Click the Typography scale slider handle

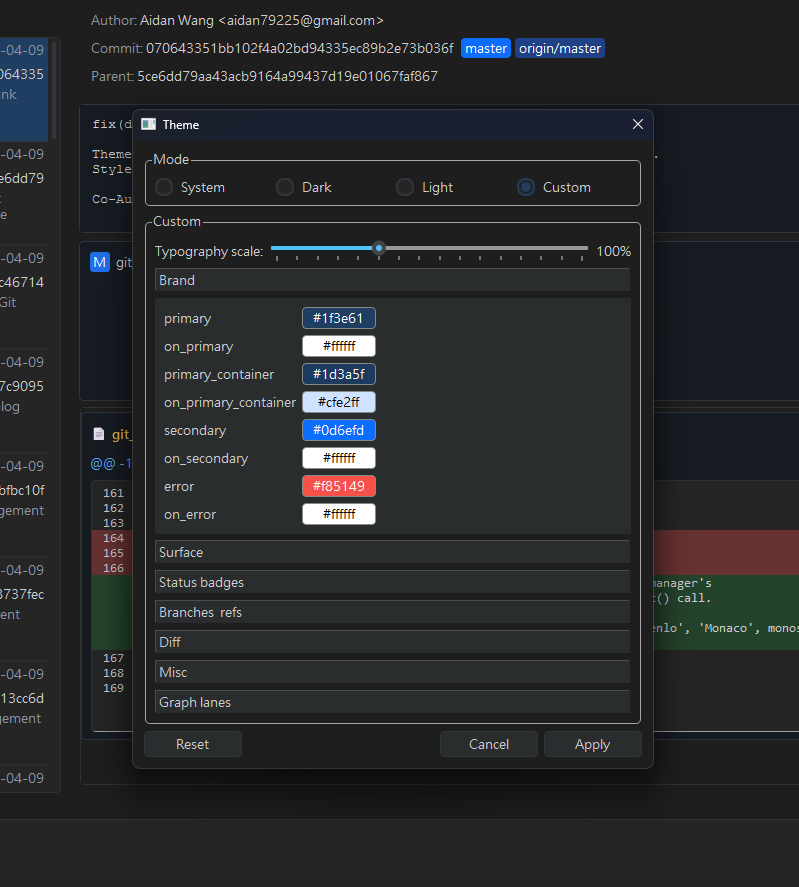click(x=379, y=248)
